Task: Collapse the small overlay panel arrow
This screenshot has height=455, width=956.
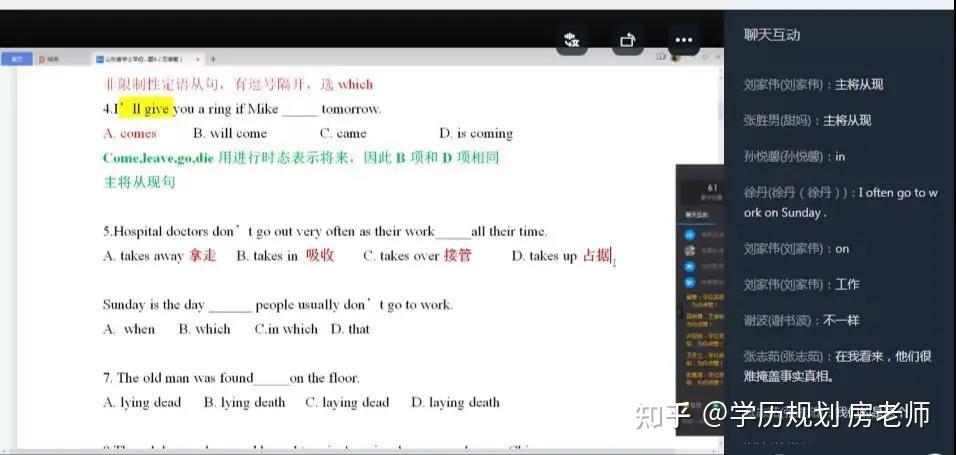Action: pos(681,312)
